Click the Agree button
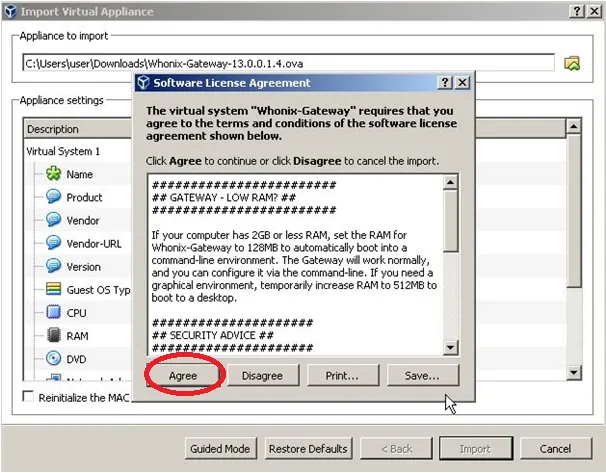 183,376
